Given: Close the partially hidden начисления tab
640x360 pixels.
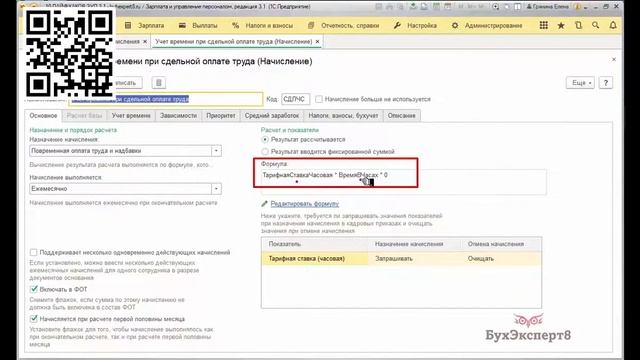Looking at the screenshot, I should 145,42.
